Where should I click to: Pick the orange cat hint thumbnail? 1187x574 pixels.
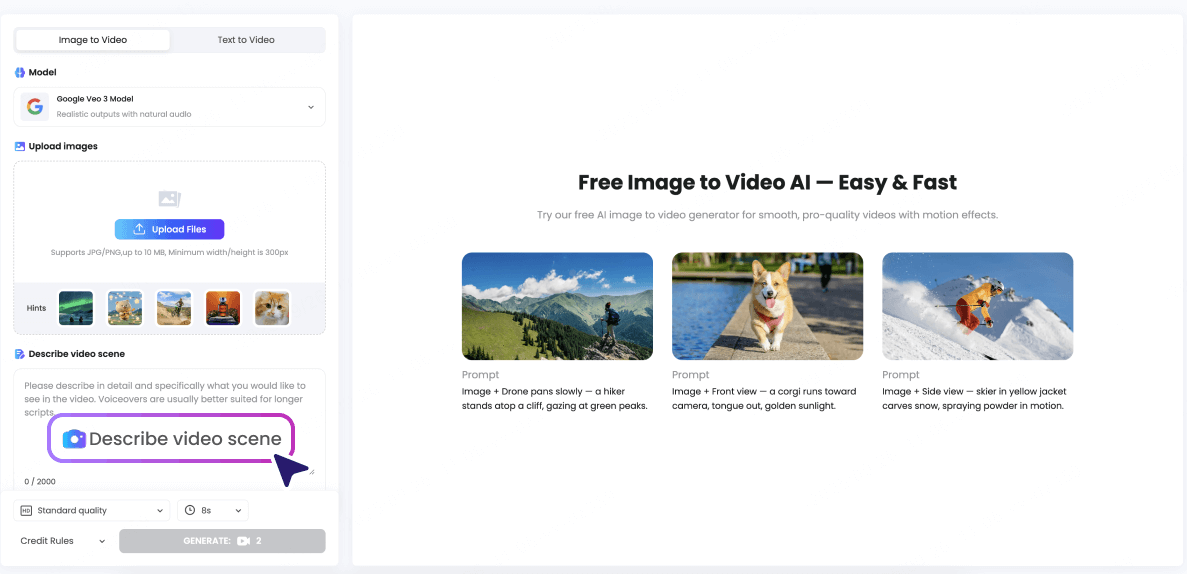pyautogui.click(x=272, y=308)
